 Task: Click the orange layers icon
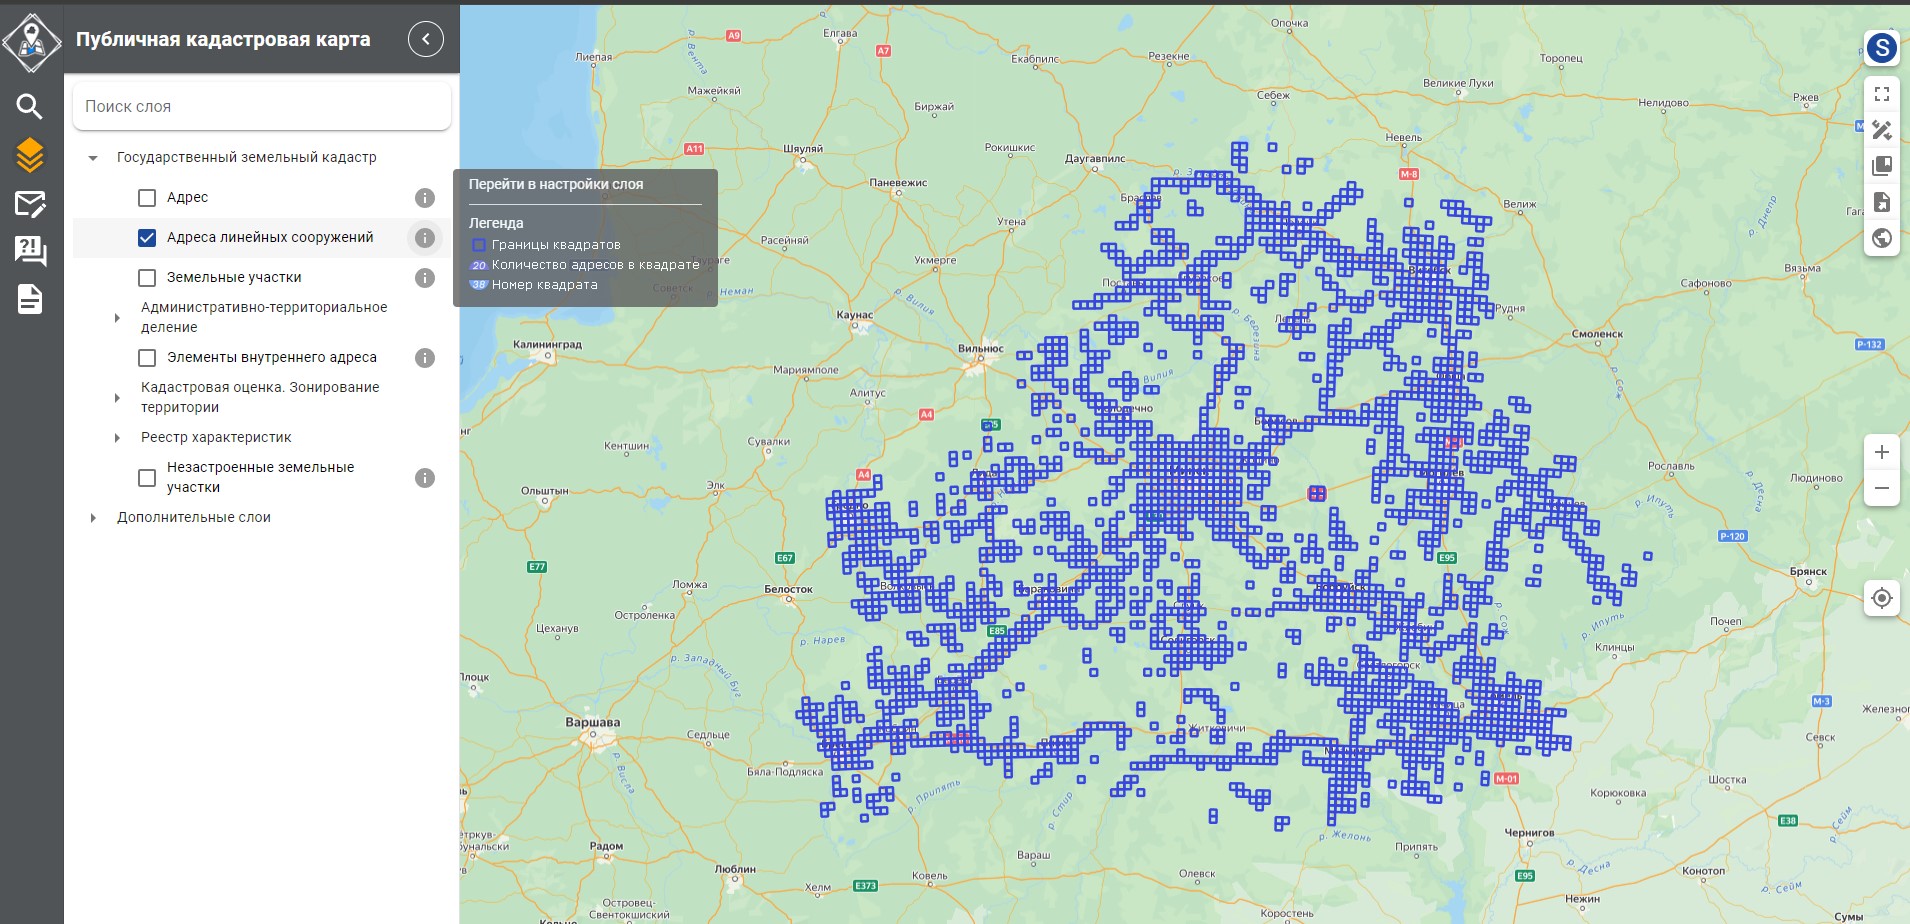[30, 155]
